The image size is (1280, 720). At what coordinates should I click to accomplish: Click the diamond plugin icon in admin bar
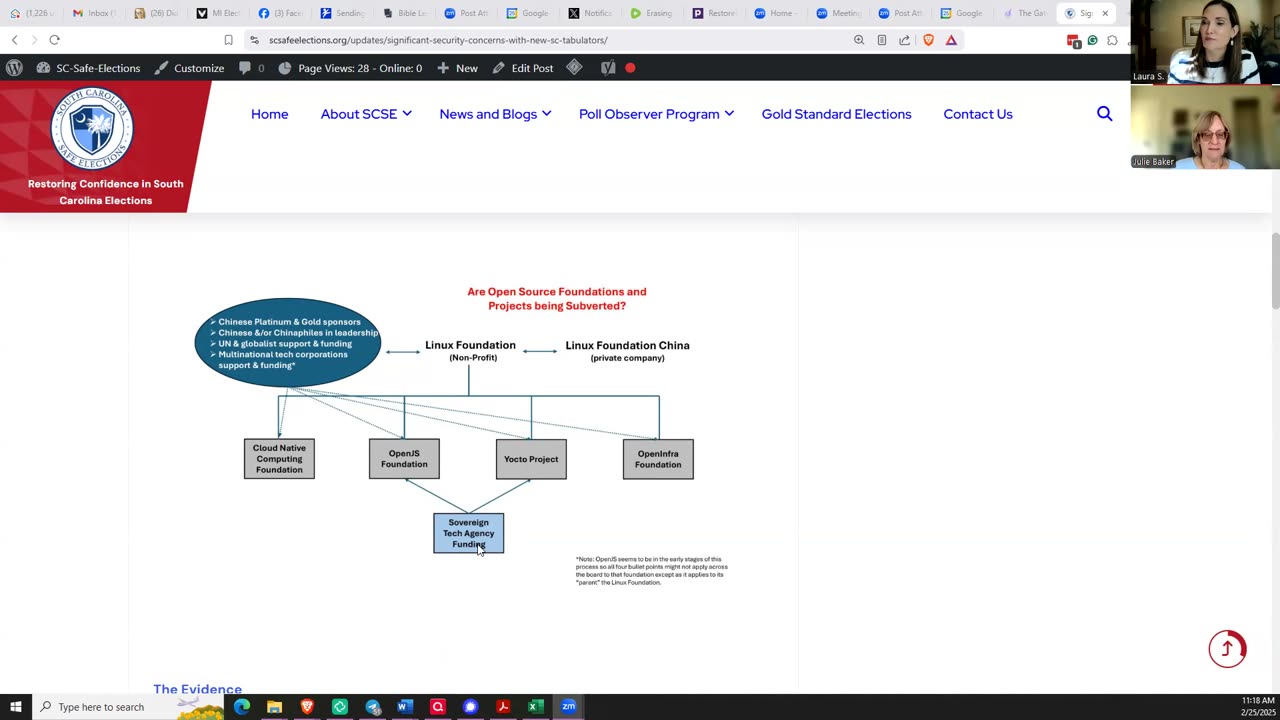click(574, 68)
